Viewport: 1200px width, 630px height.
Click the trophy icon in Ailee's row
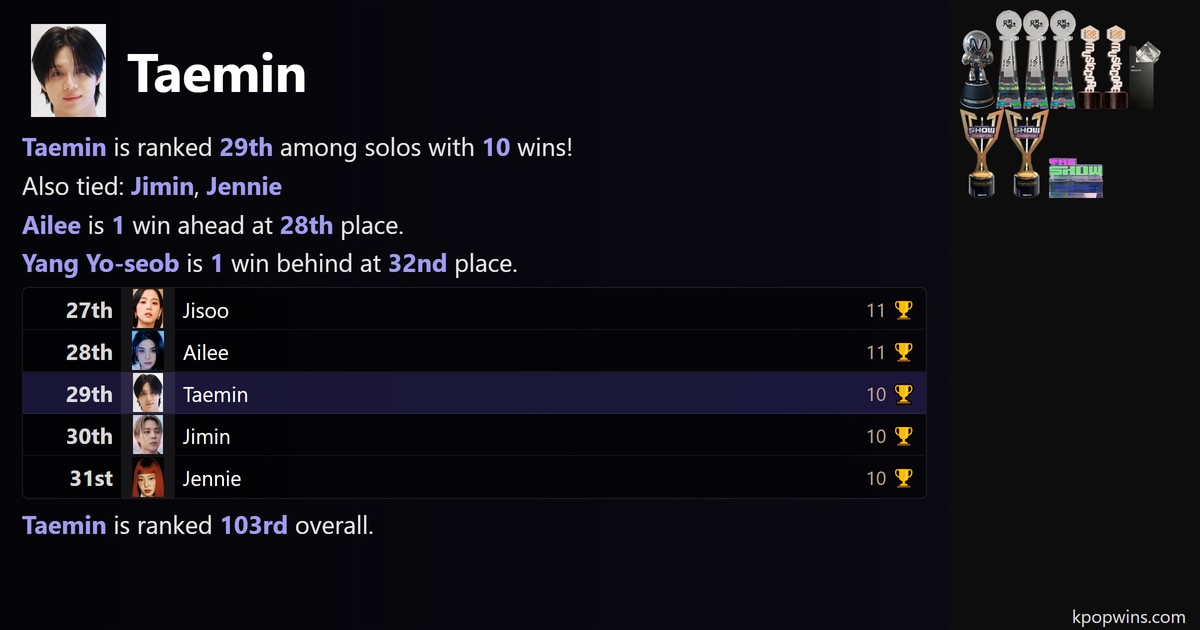click(903, 353)
